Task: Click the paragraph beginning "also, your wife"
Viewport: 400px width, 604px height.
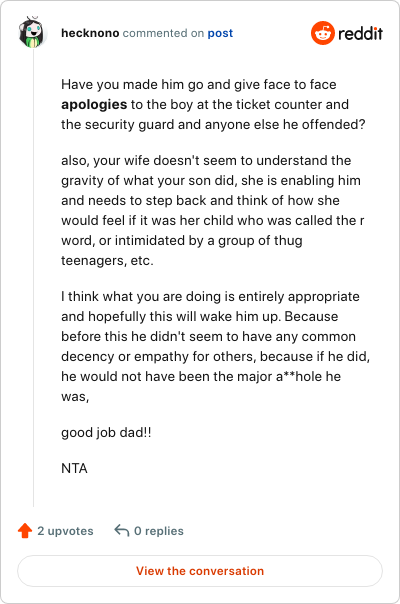Action: pyautogui.click(x=213, y=210)
